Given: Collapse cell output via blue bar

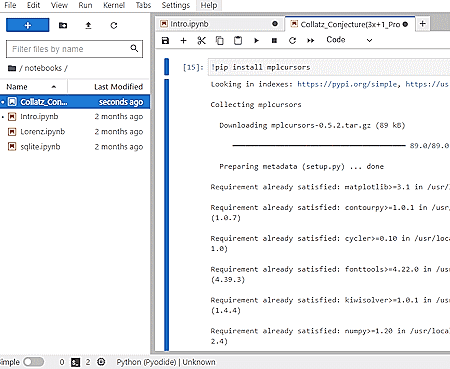Looking at the screenshot, I should point(167,215).
